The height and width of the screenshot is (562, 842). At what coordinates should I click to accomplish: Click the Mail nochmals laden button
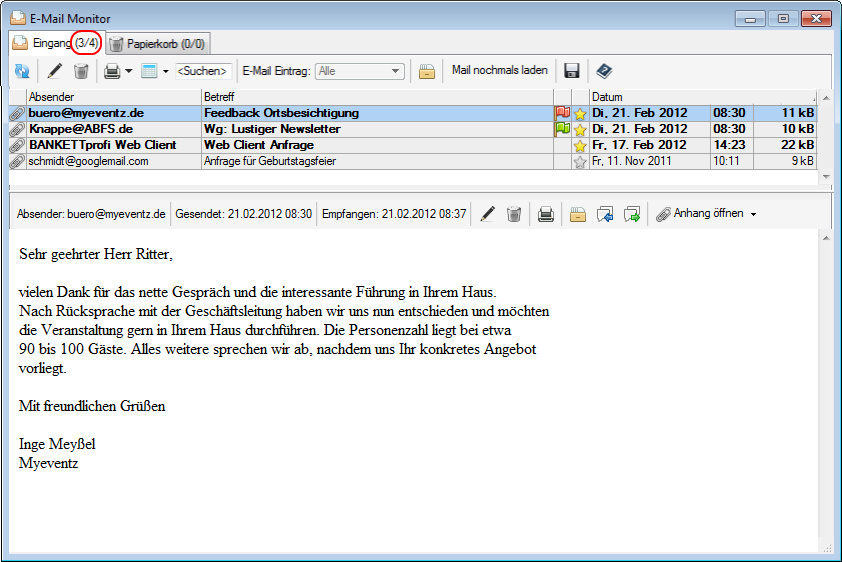point(499,70)
